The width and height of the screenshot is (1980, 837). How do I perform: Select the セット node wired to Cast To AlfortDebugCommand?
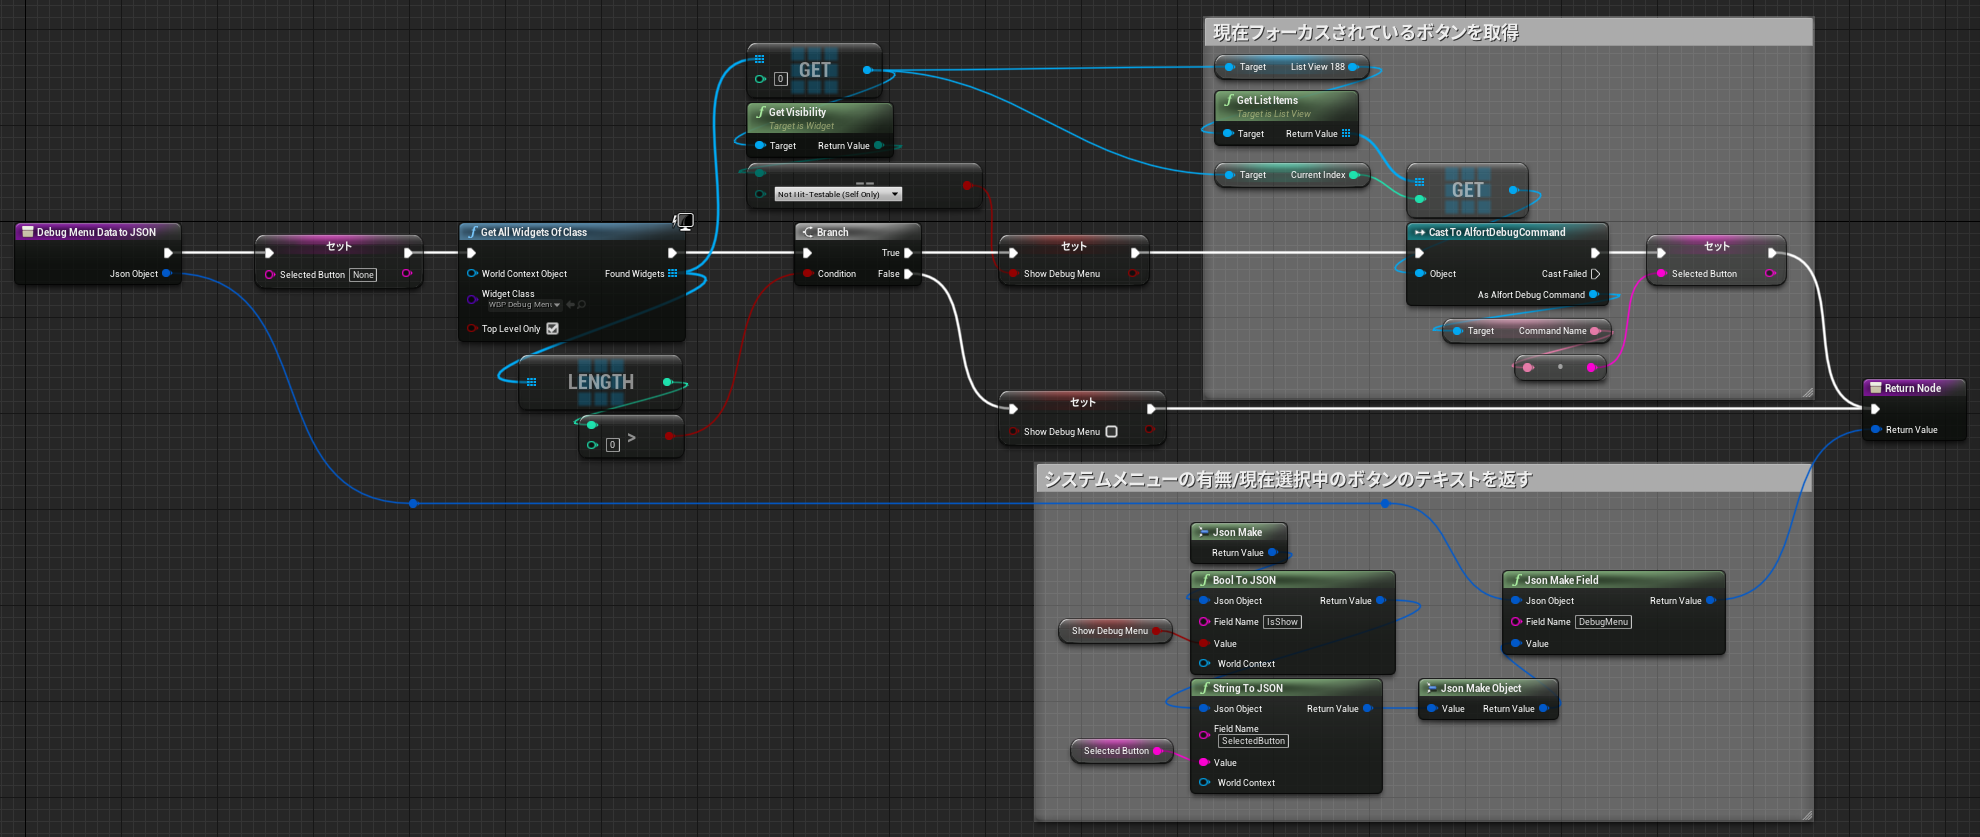coord(1716,260)
